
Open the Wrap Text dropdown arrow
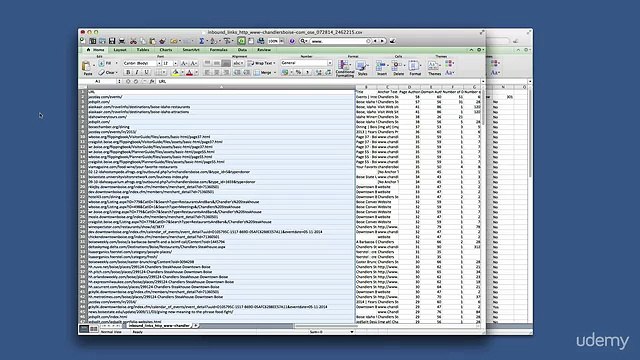[274, 63]
